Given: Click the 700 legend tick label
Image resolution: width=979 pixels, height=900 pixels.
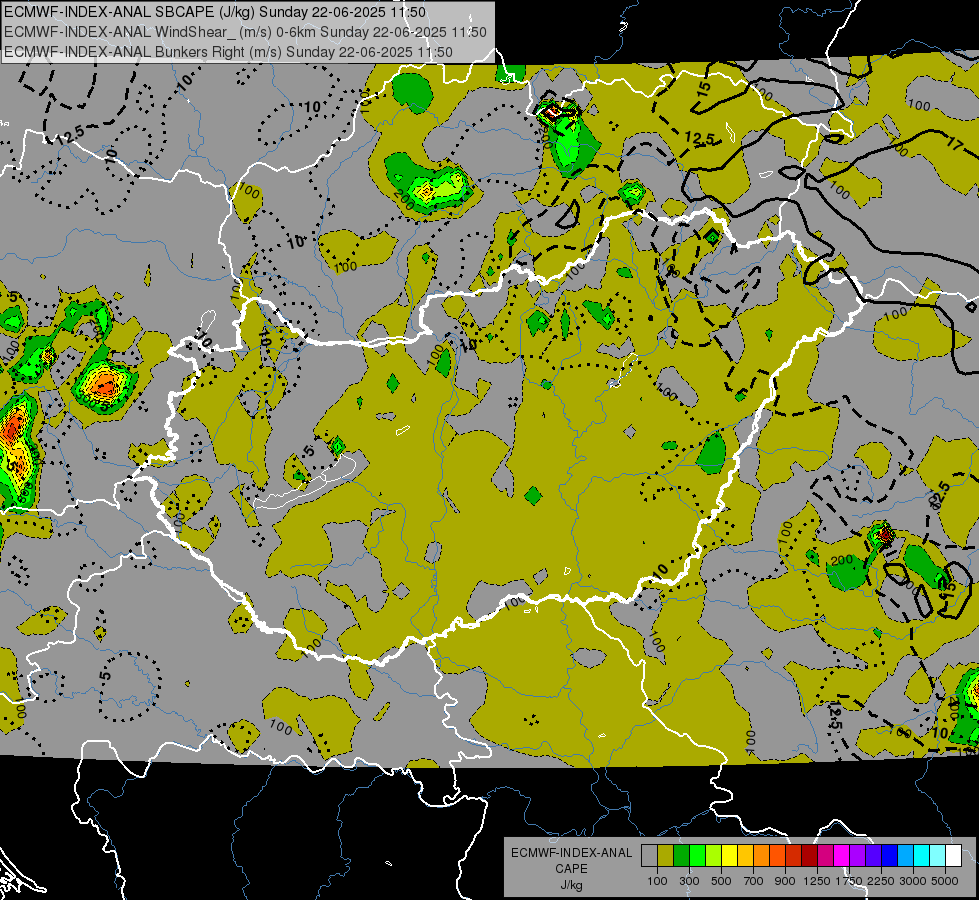Looking at the screenshot, I should [754, 881].
